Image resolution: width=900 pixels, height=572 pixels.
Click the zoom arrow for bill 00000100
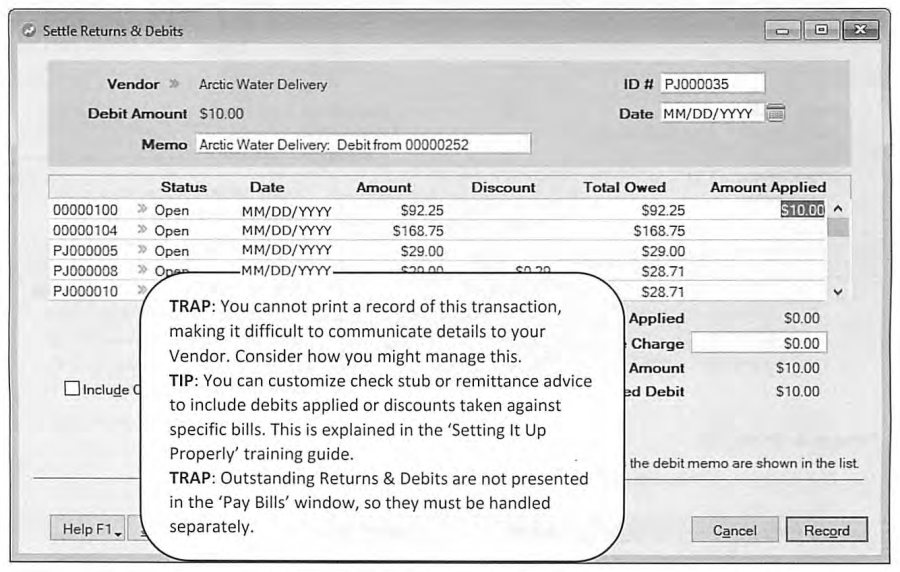point(142,209)
